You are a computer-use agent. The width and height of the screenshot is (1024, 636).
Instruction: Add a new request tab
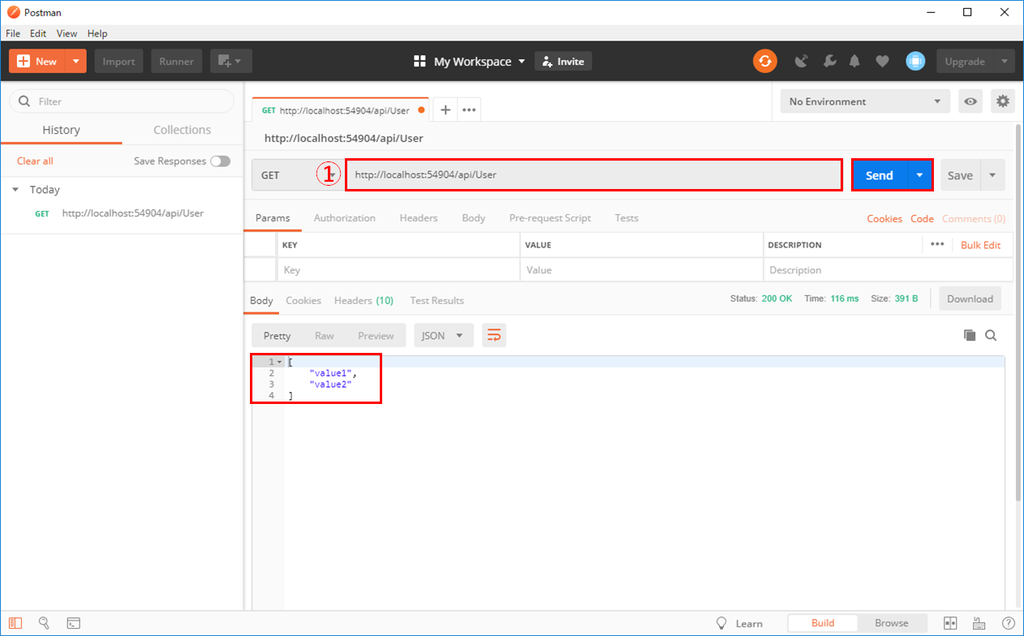[x=445, y=110]
